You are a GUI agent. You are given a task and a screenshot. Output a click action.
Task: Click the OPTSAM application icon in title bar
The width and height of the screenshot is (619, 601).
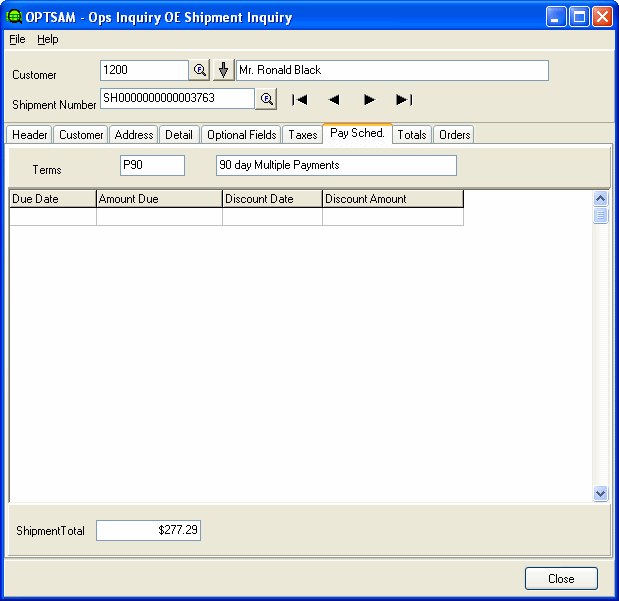click(14, 17)
